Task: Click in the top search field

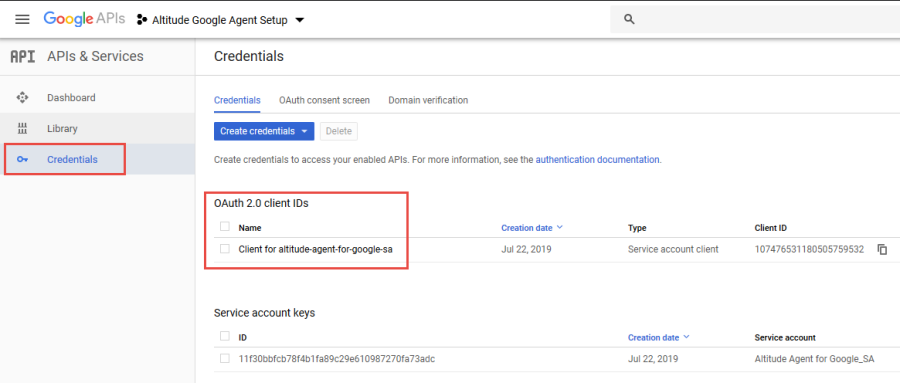Action: (755, 20)
